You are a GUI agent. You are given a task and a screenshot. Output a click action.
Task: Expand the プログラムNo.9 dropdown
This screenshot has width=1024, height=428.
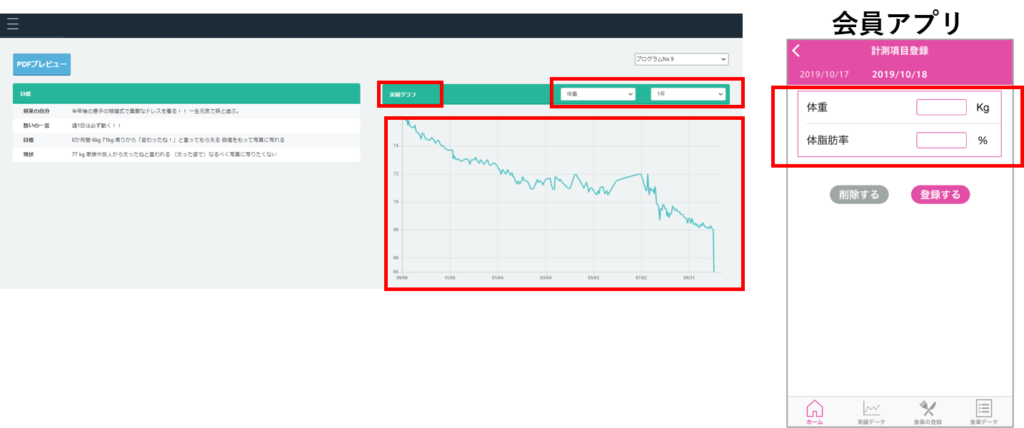[x=681, y=59]
